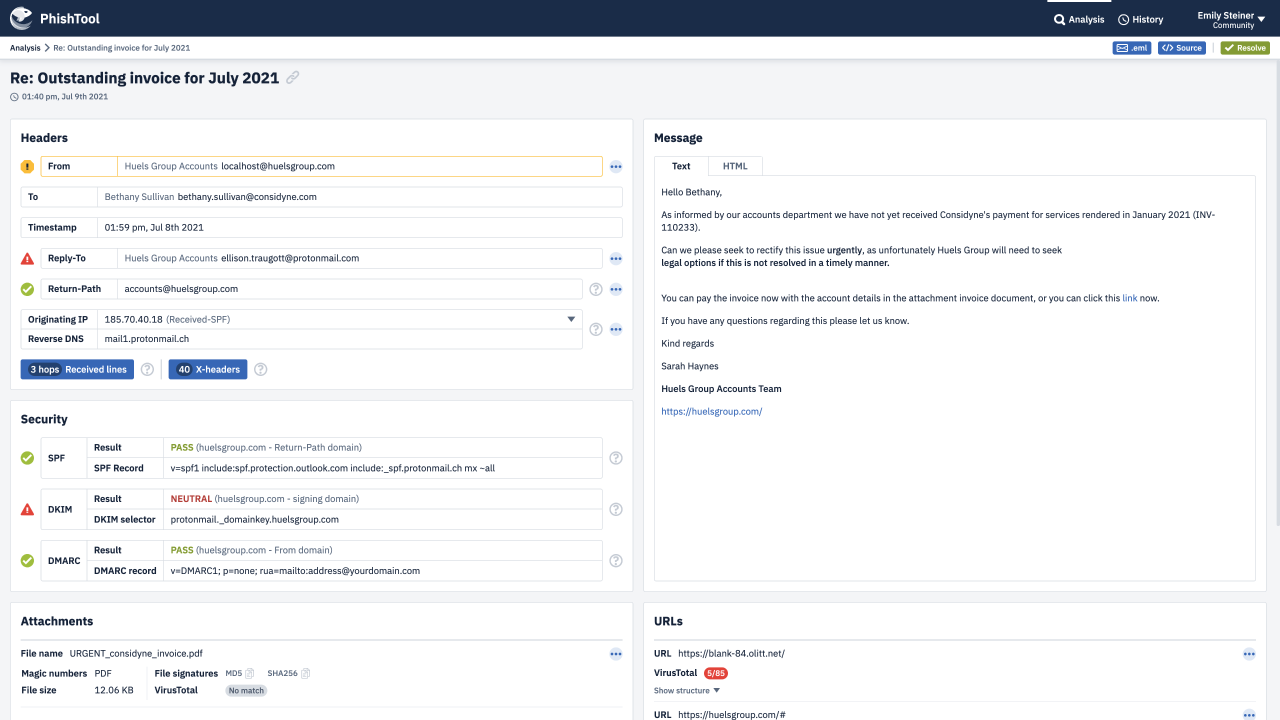Viewport: 1280px width, 720px height.
Task: Click the warning icon beside From header
Action: click(28, 167)
